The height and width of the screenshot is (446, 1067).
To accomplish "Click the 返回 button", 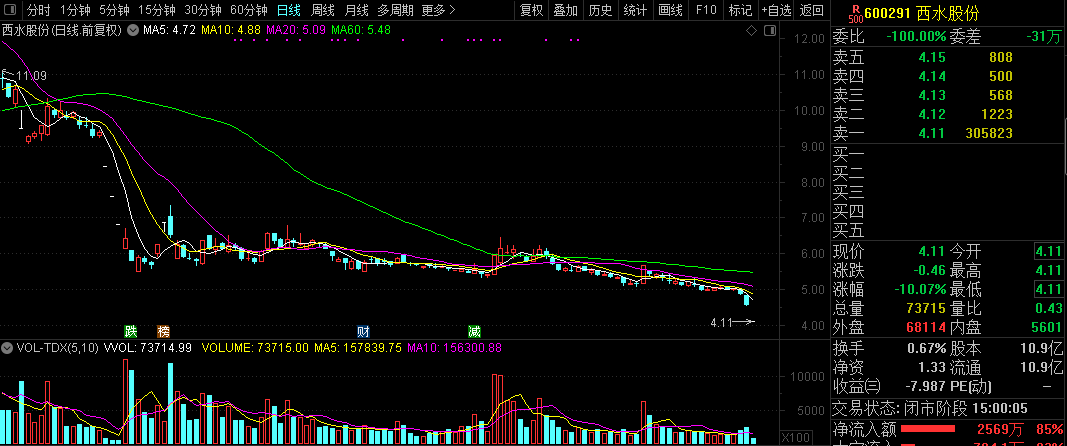I will pyautogui.click(x=812, y=10).
